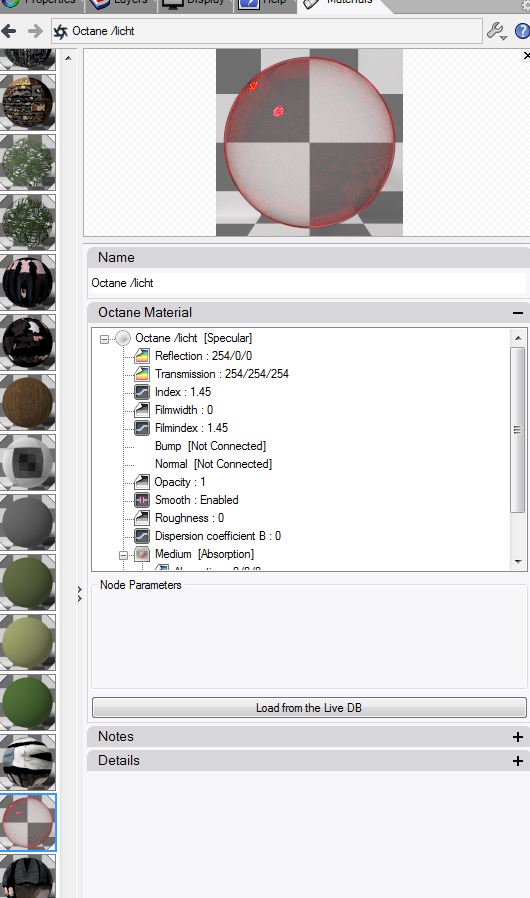Click the Roughness node icon
This screenshot has height=898, width=530.
tap(142, 518)
